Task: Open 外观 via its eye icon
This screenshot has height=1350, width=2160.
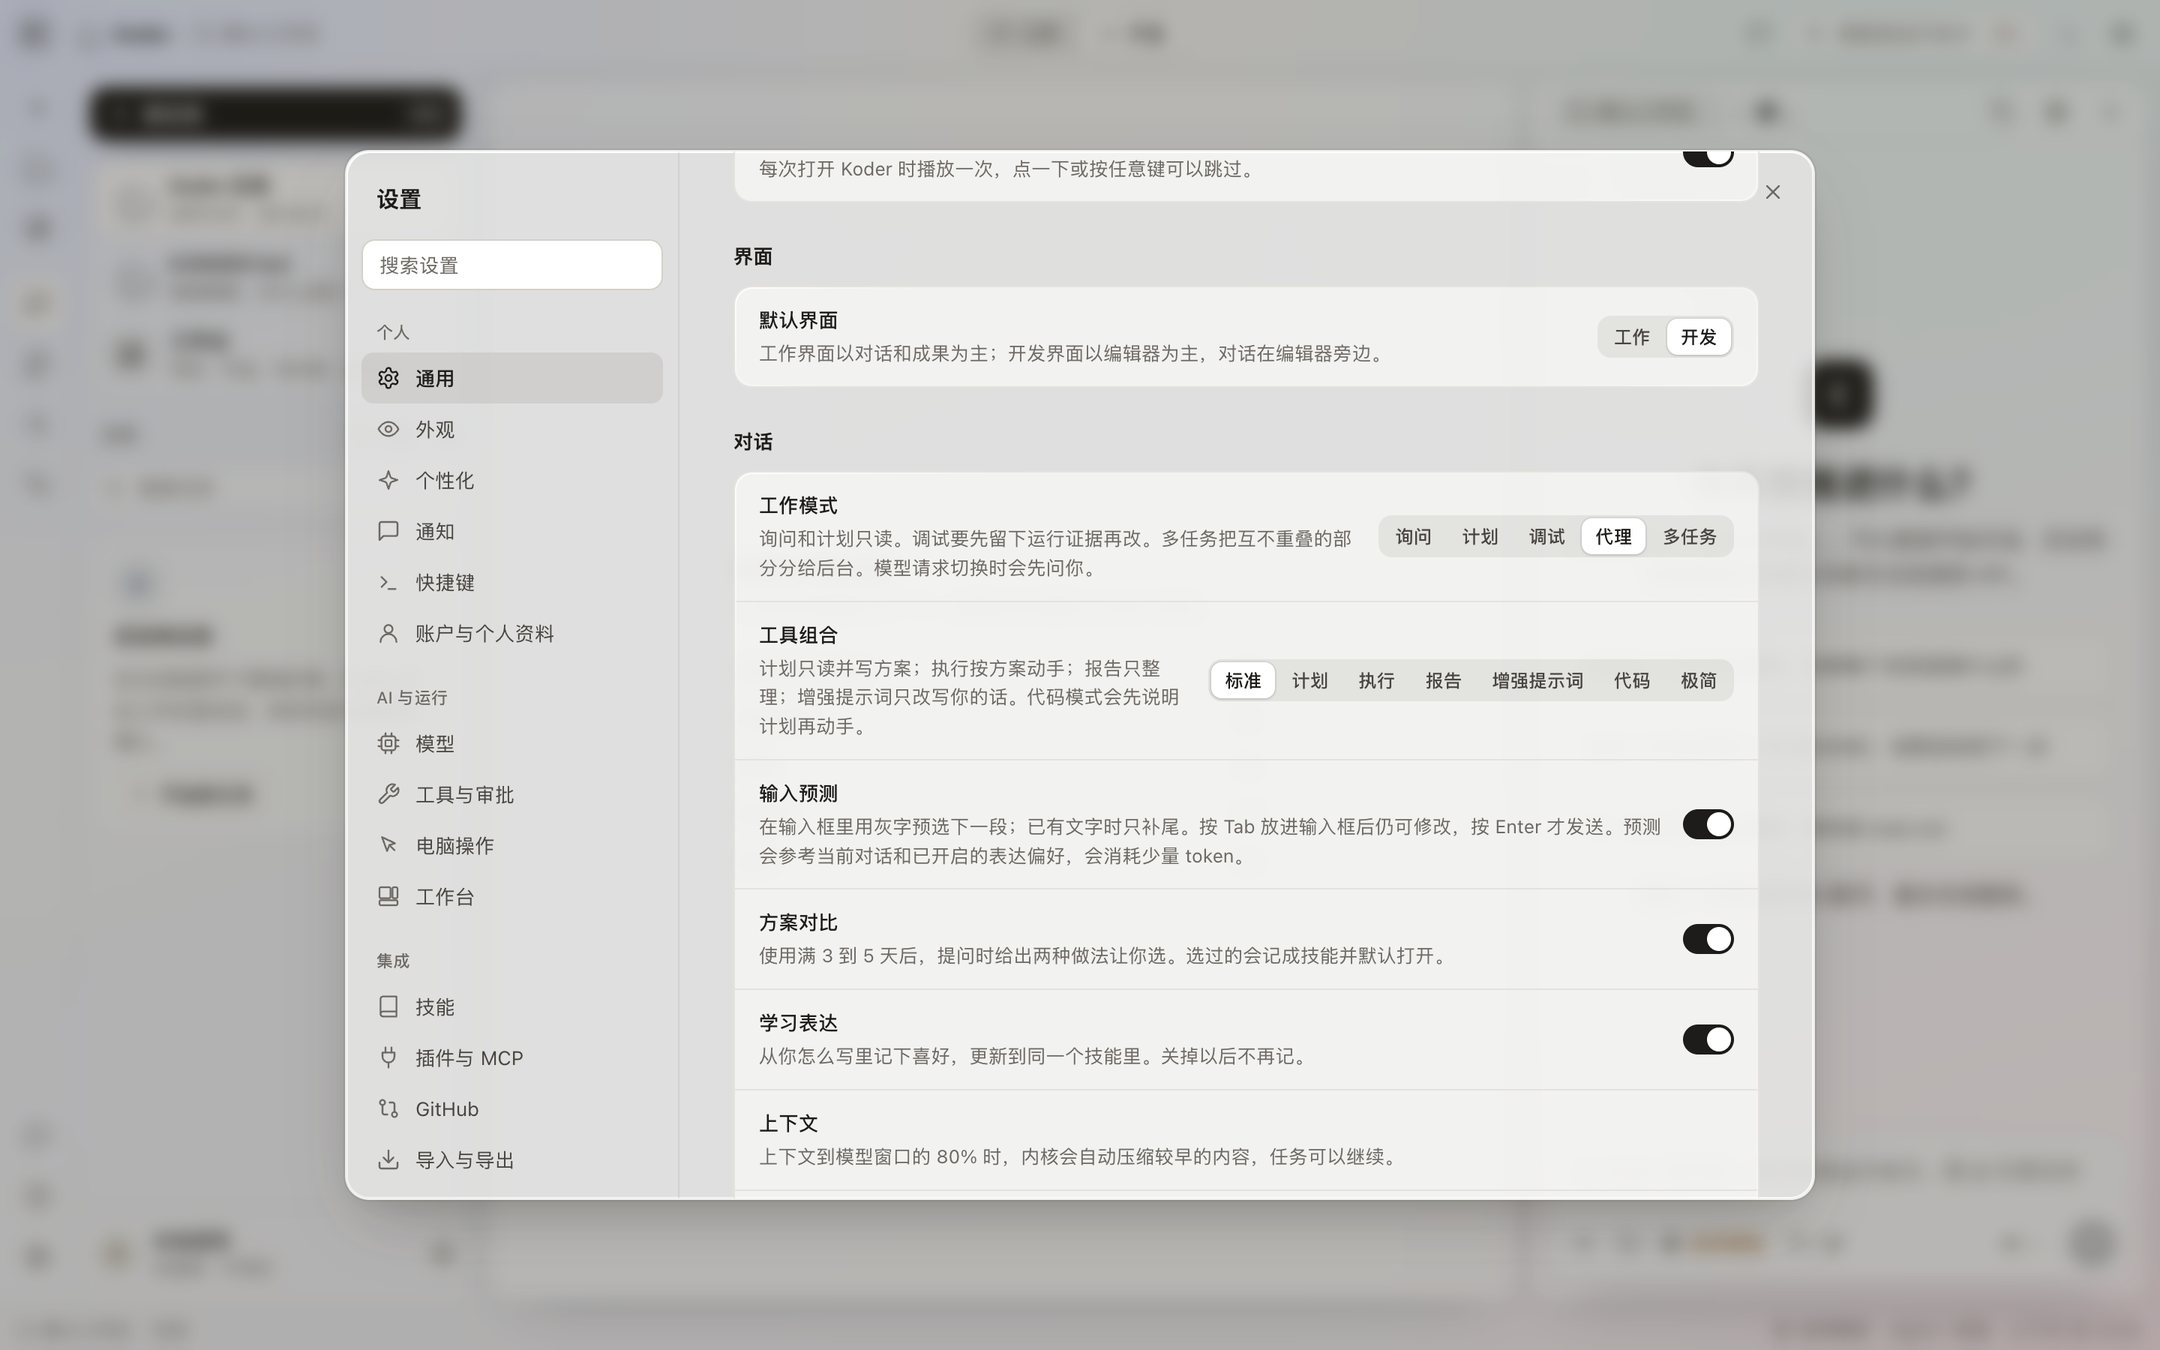Action: (x=388, y=429)
